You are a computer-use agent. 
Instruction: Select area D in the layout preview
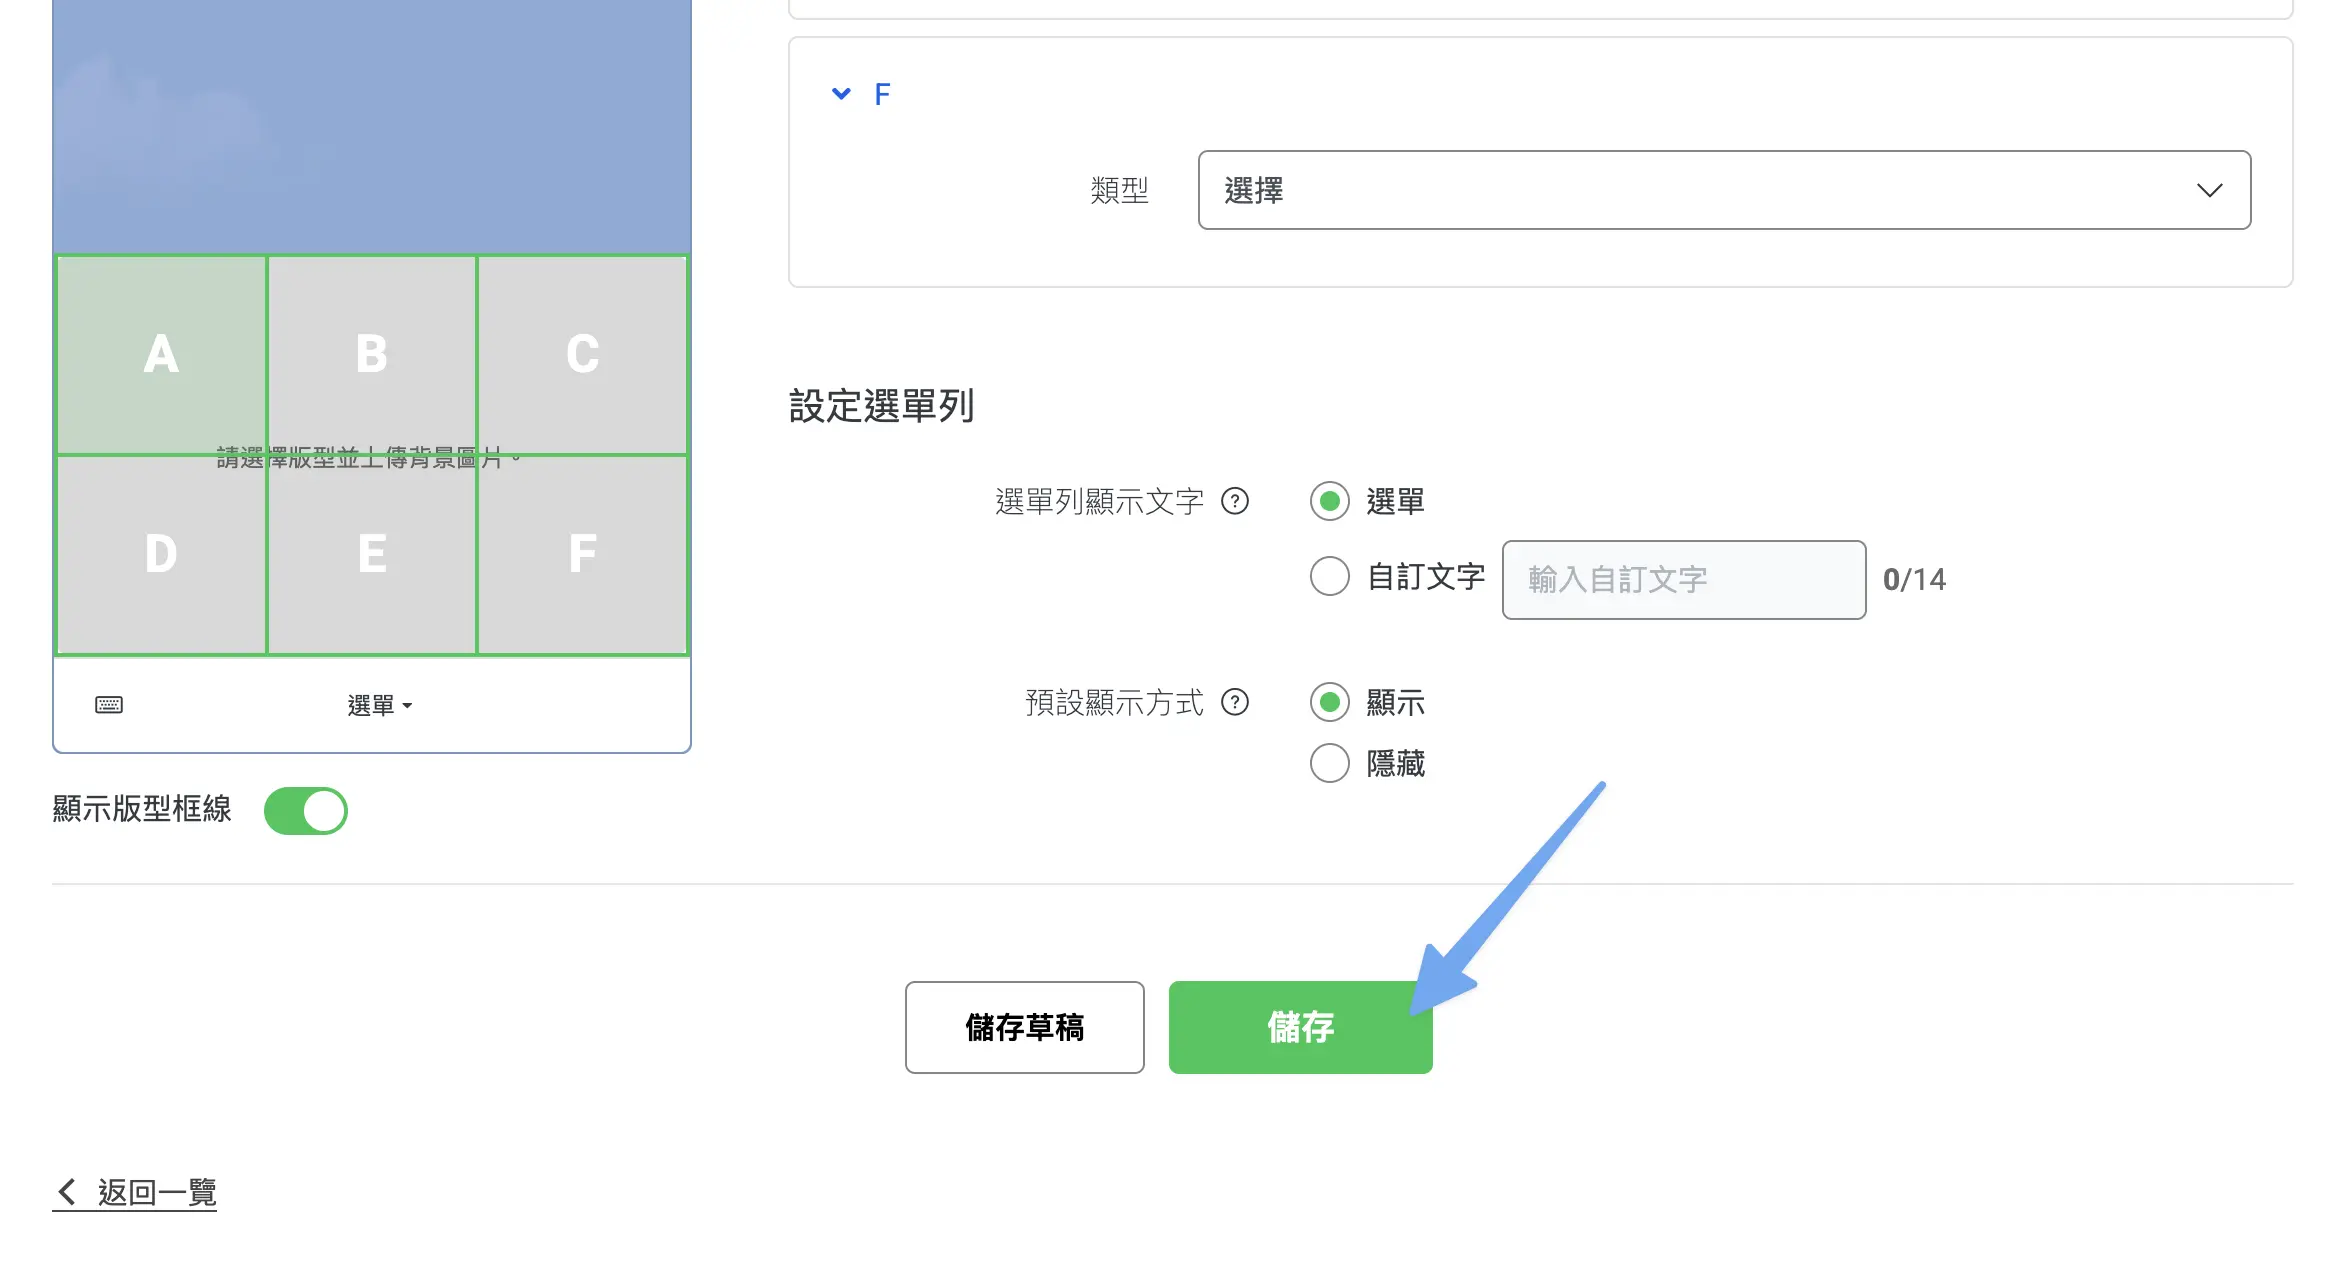coord(161,555)
